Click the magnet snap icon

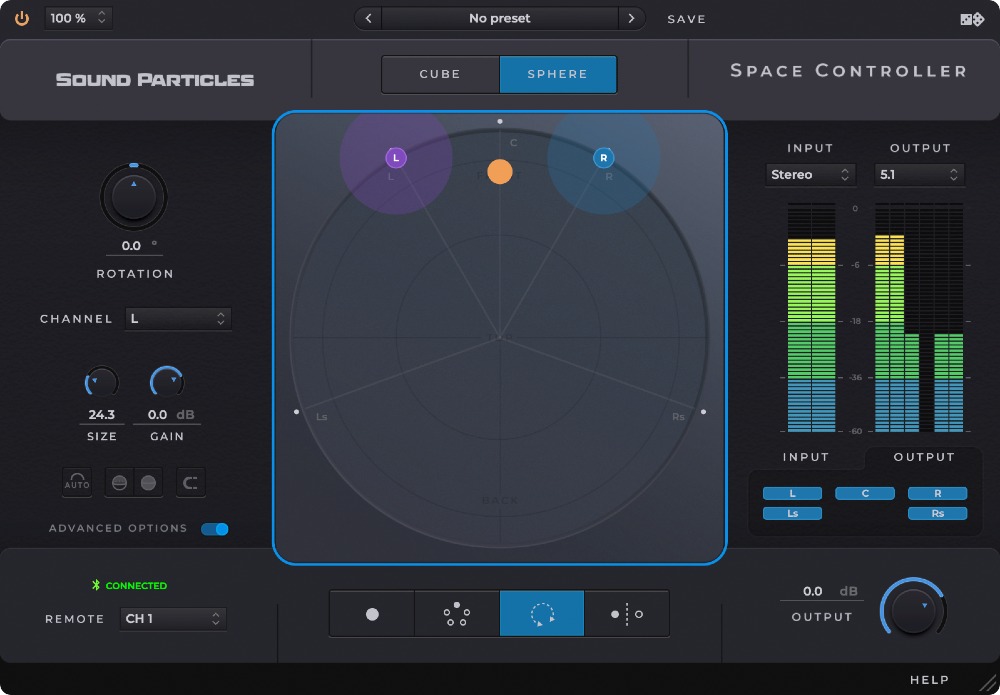coord(190,482)
